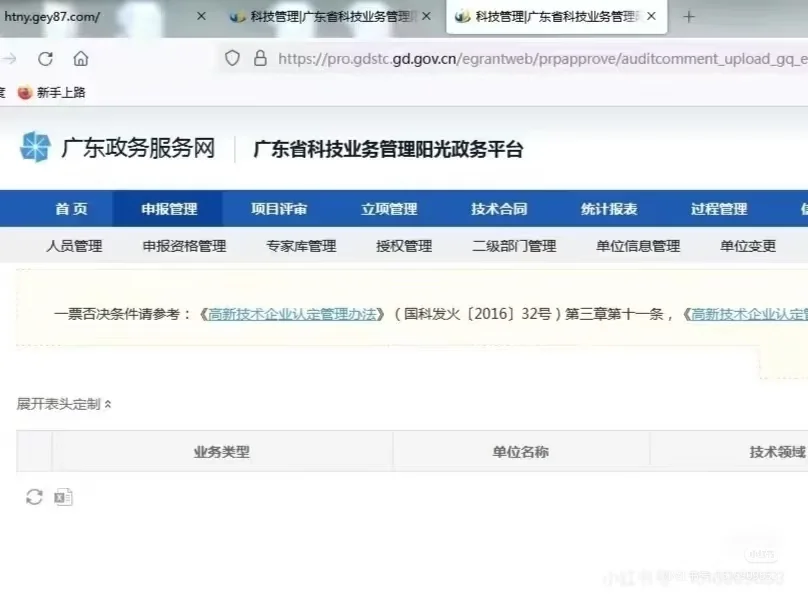This screenshot has width=808, height=606.
Task: Select 专家库管理 in the submenu
Action: [302, 245]
